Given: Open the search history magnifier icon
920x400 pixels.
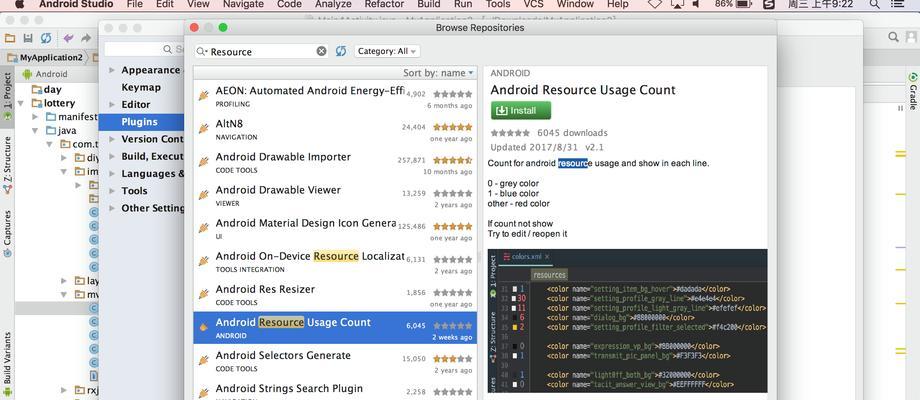Looking at the screenshot, I should [x=202, y=52].
